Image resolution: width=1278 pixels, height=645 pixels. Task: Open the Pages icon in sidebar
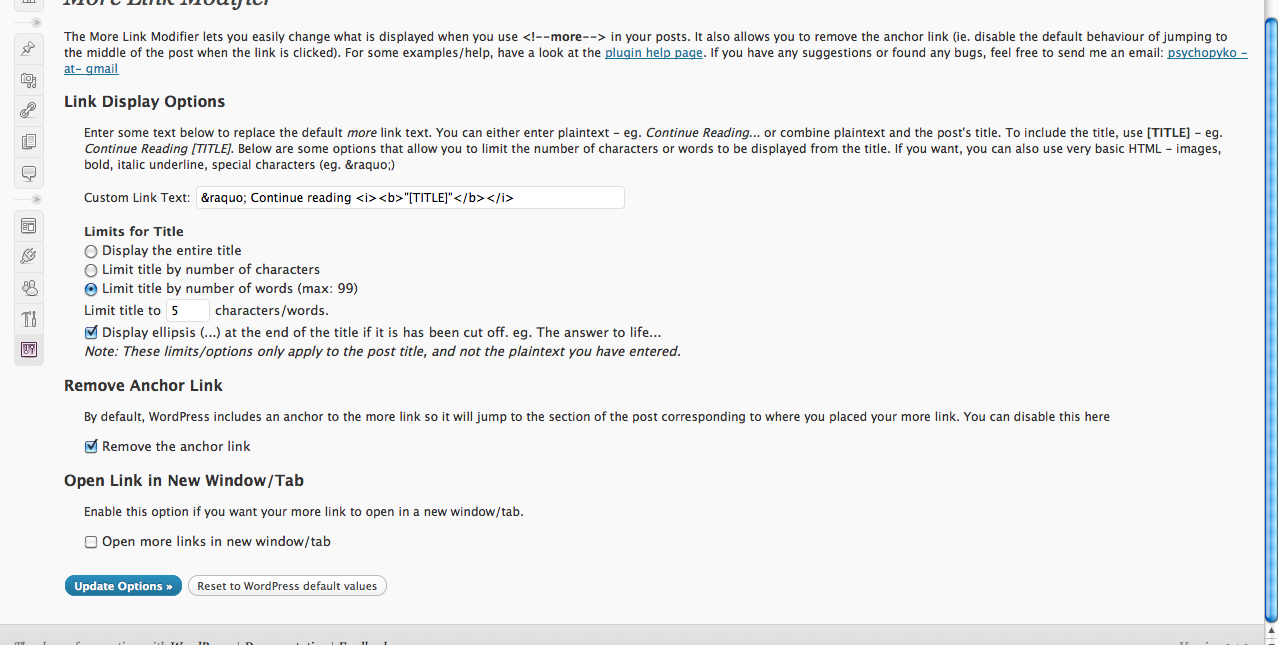(29, 141)
